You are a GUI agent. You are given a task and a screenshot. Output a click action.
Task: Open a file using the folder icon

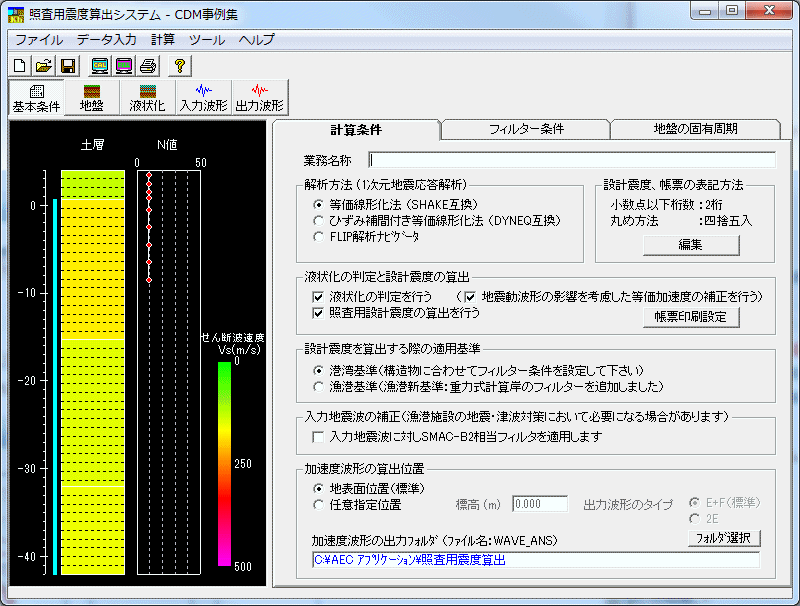click(x=44, y=67)
